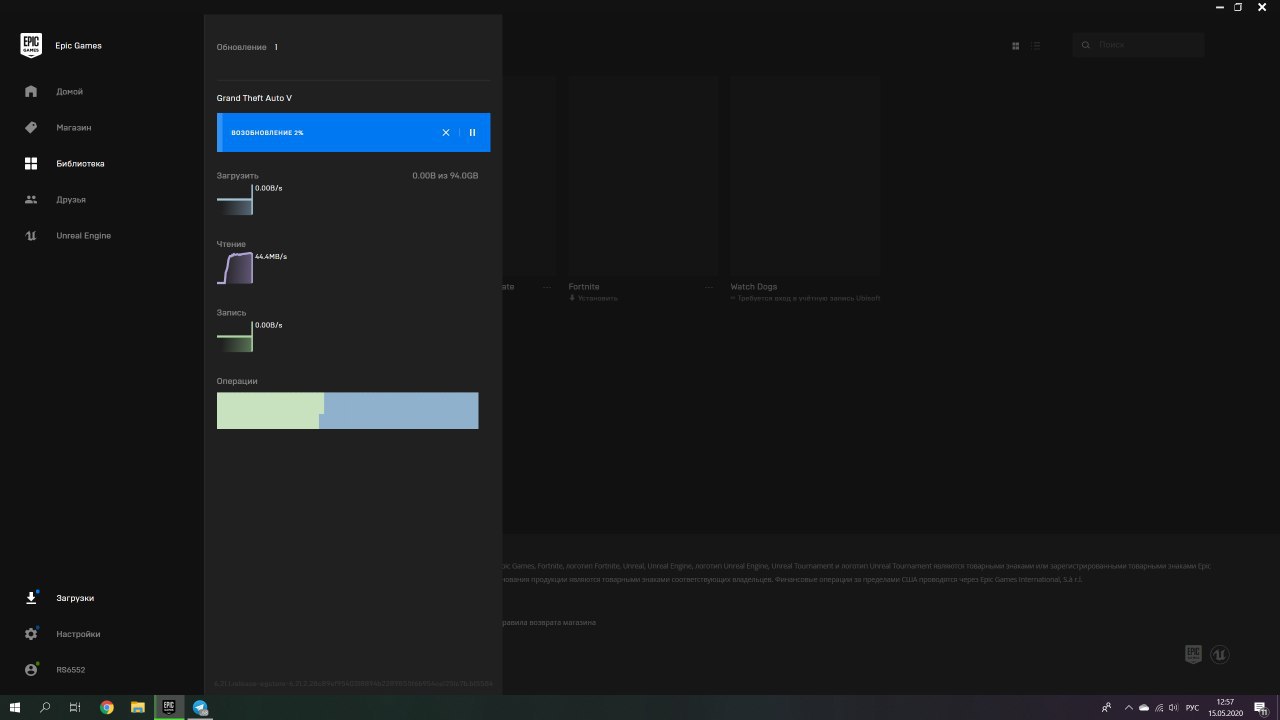Click the Unreal Engine logo in the footer
The image size is (1280, 720).
(x=1219, y=654)
